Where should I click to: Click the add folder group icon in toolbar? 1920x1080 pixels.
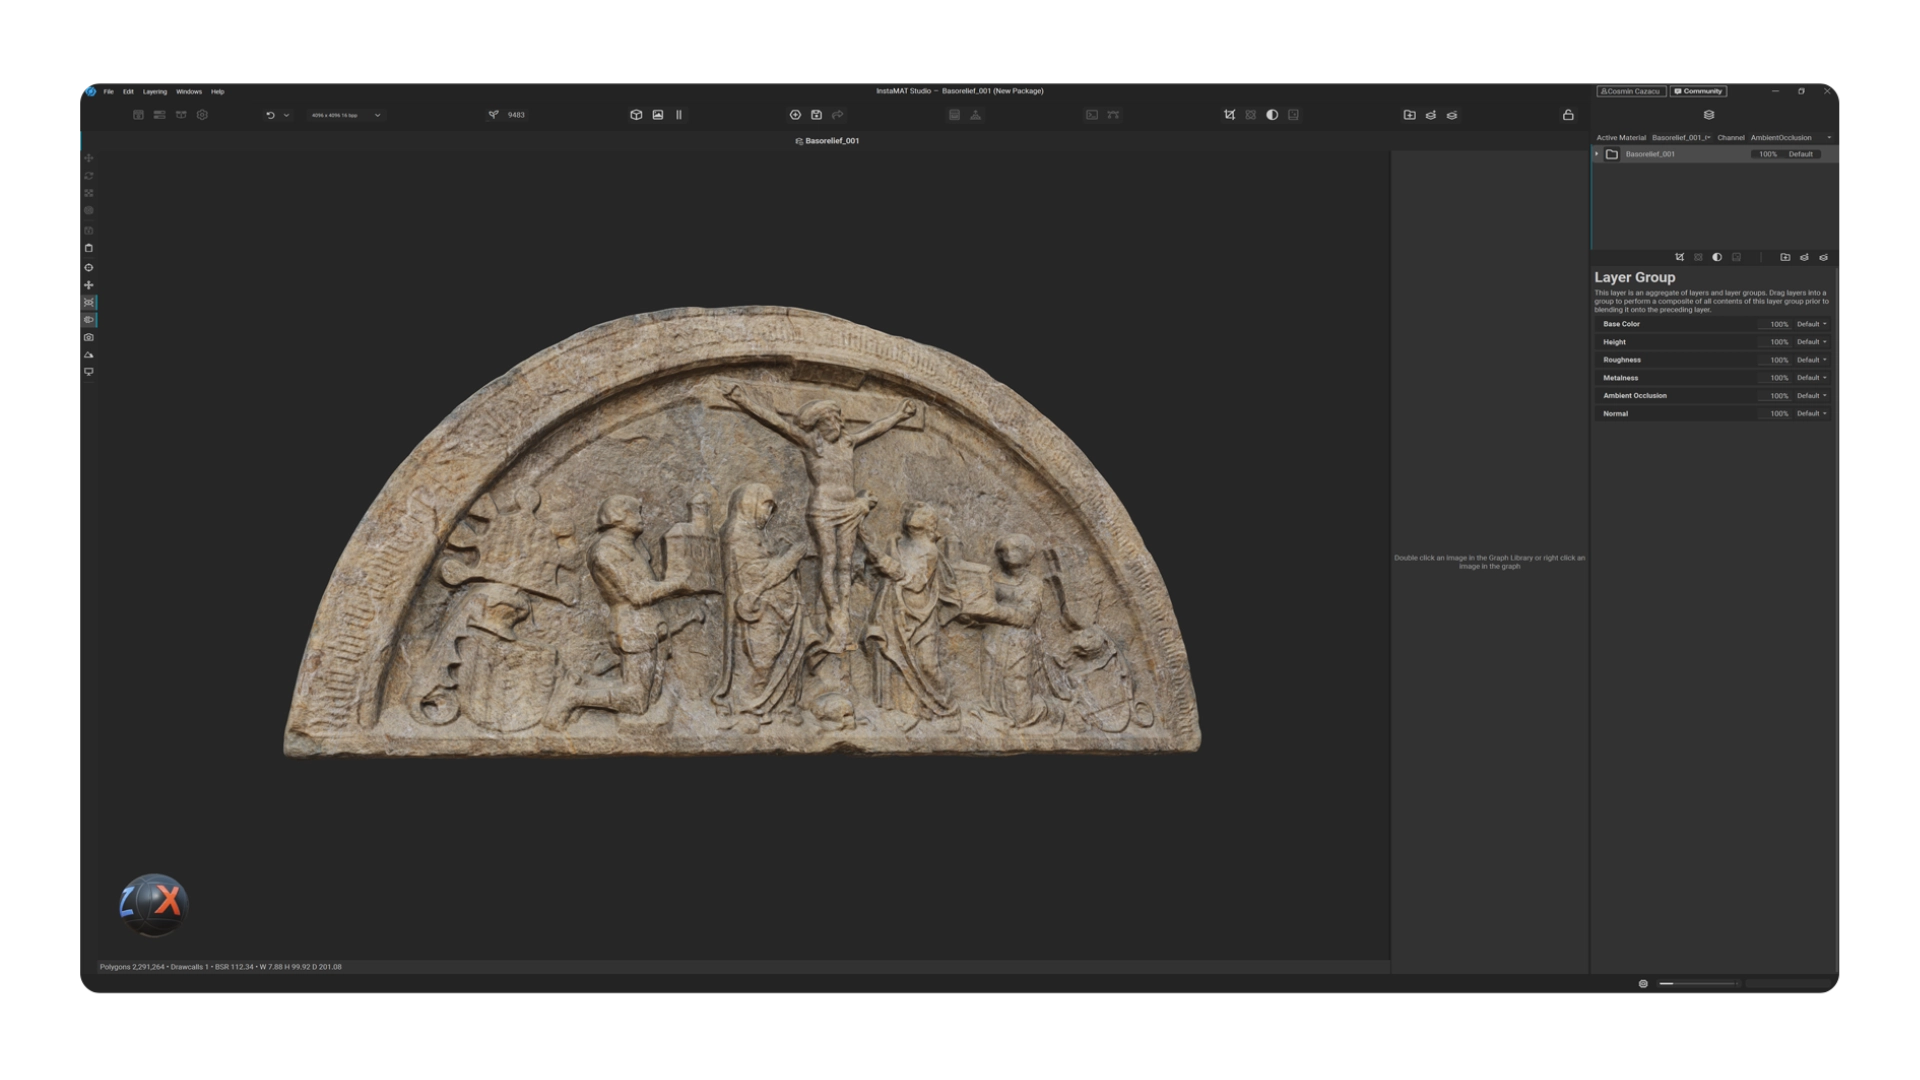(1410, 115)
